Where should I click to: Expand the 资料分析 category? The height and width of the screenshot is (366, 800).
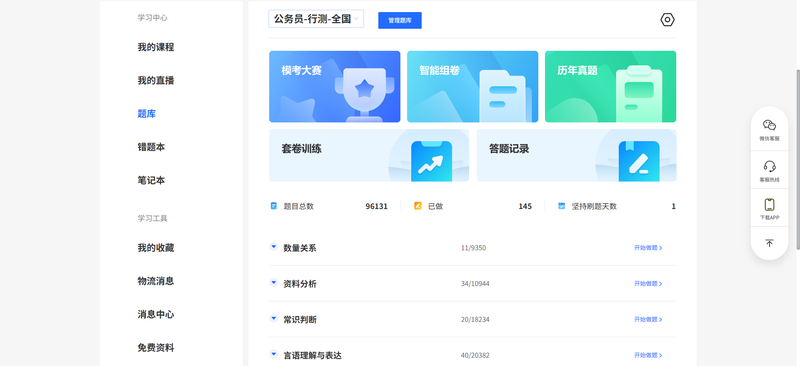pos(273,282)
